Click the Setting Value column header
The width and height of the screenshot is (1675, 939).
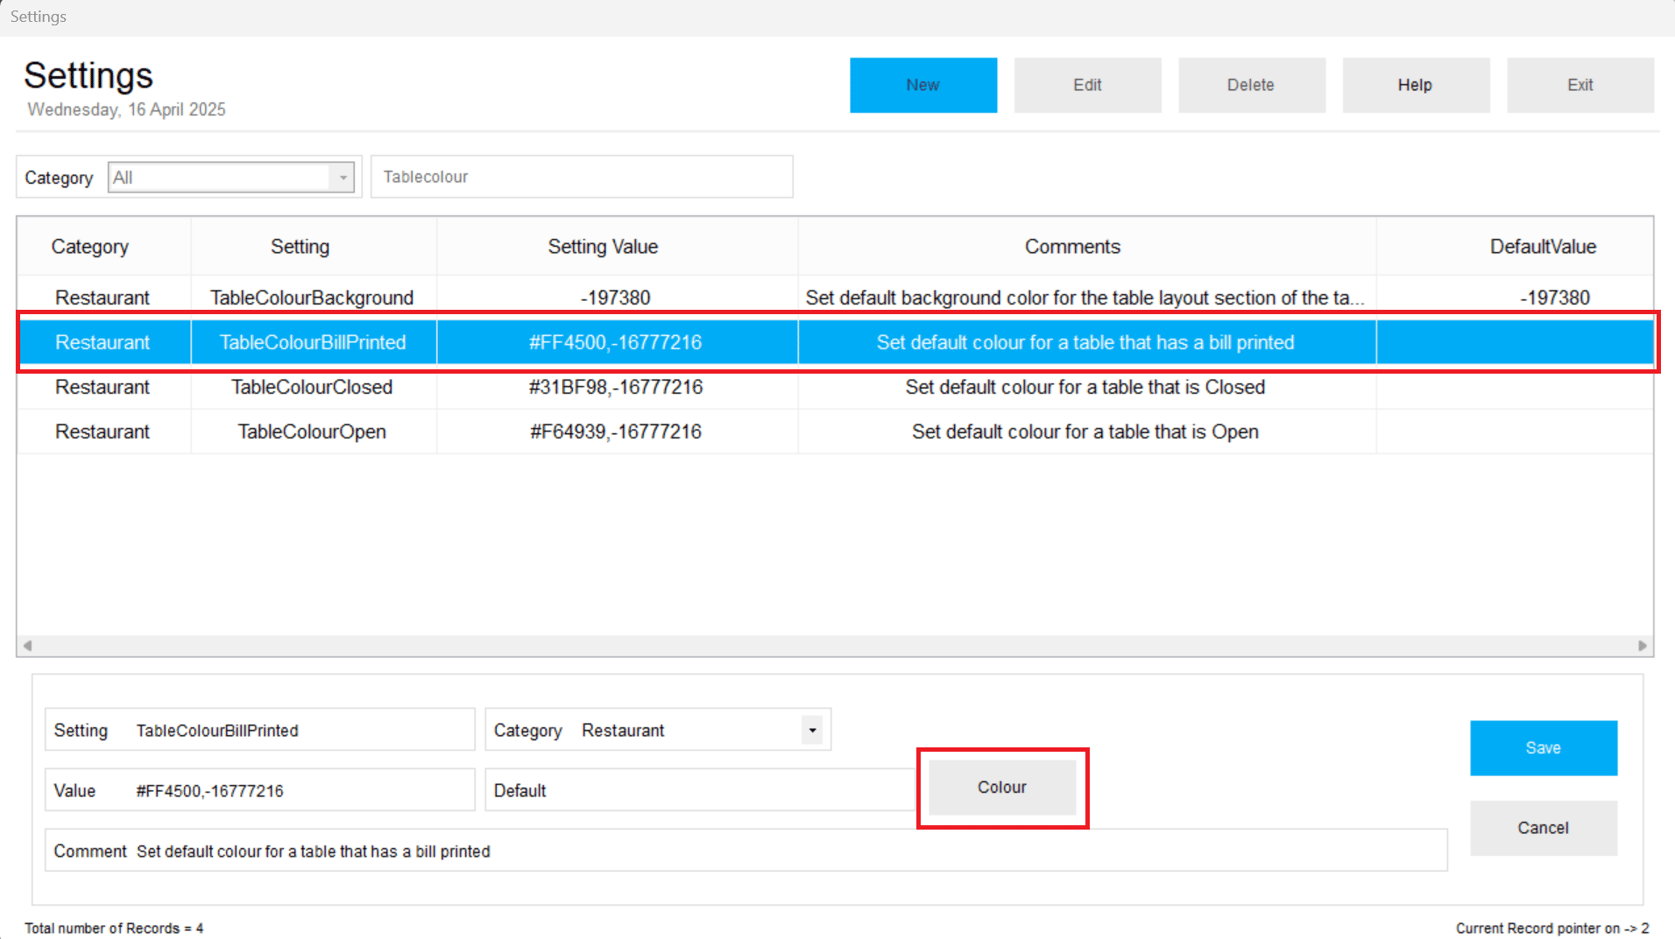pyautogui.click(x=603, y=247)
